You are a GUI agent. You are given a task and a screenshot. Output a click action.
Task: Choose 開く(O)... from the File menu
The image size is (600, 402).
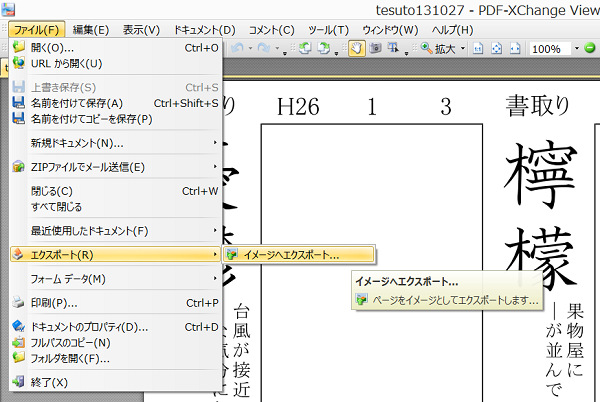tap(116, 47)
